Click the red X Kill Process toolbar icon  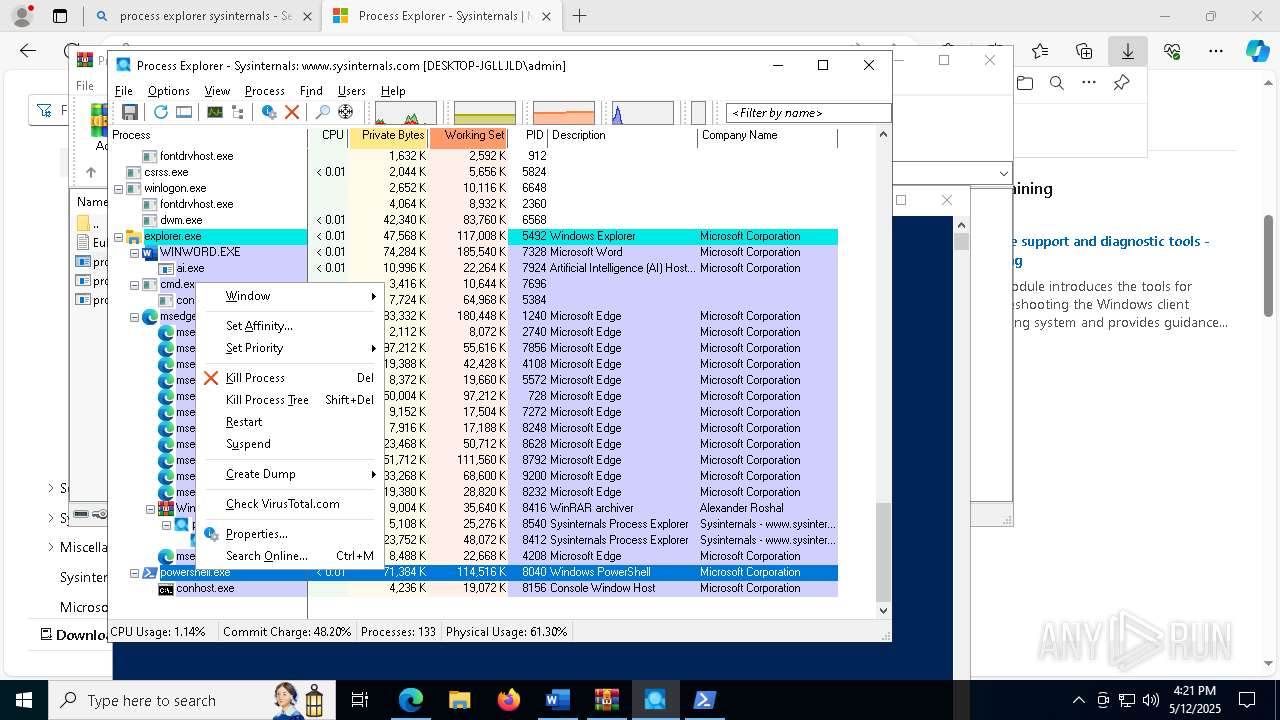tap(292, 112)
